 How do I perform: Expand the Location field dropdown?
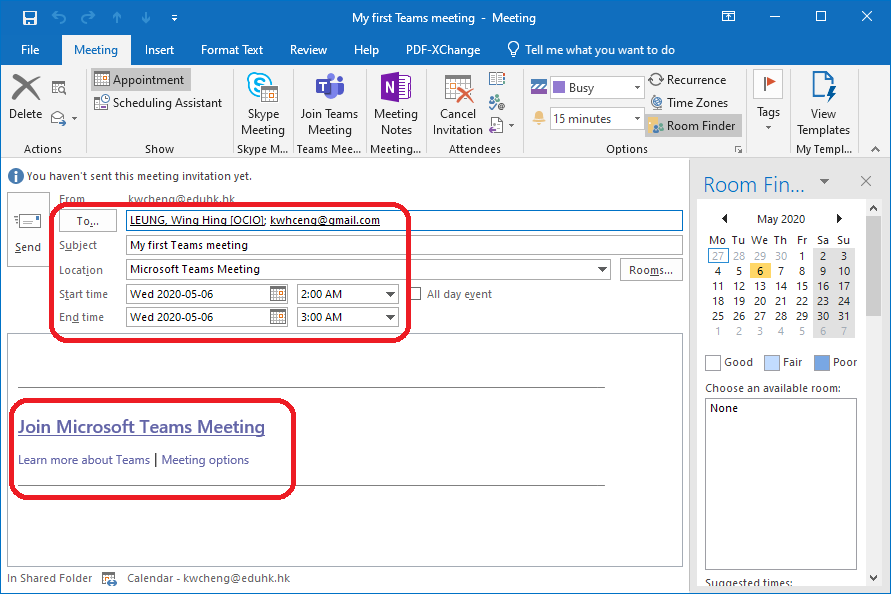603,269
